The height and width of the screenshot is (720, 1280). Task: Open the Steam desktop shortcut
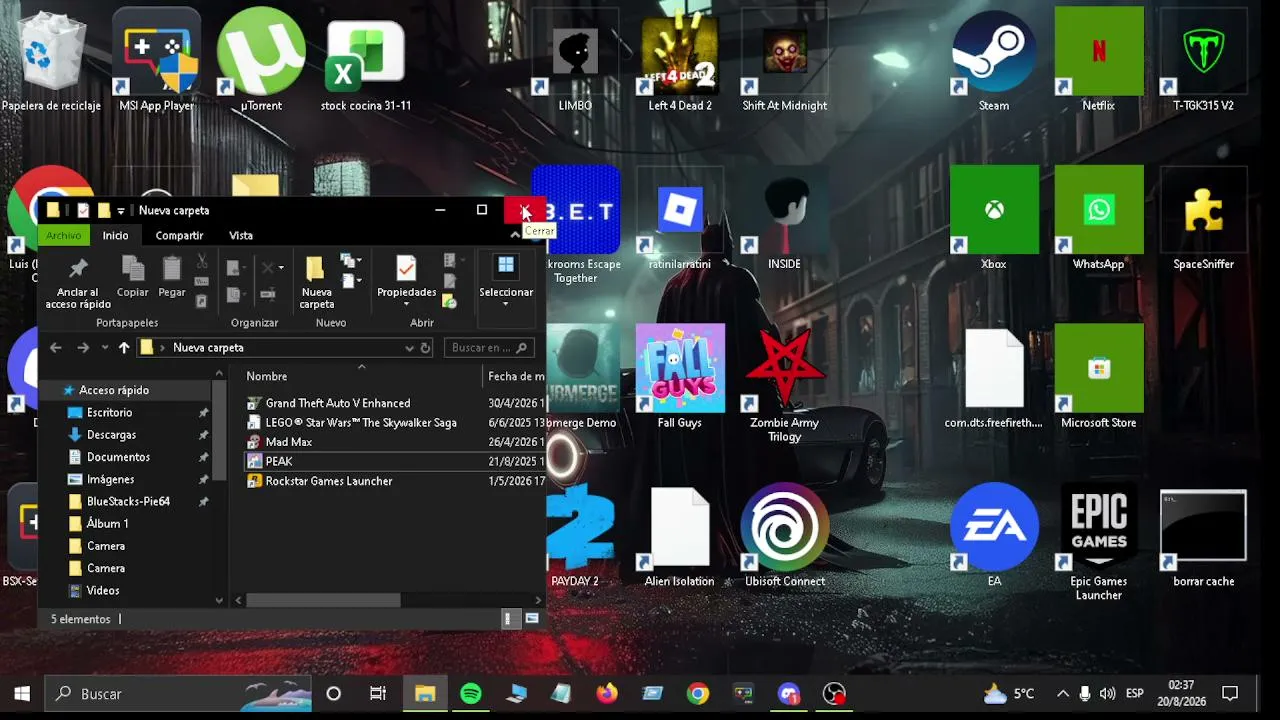pyautogui.click(x=994, y=60)
